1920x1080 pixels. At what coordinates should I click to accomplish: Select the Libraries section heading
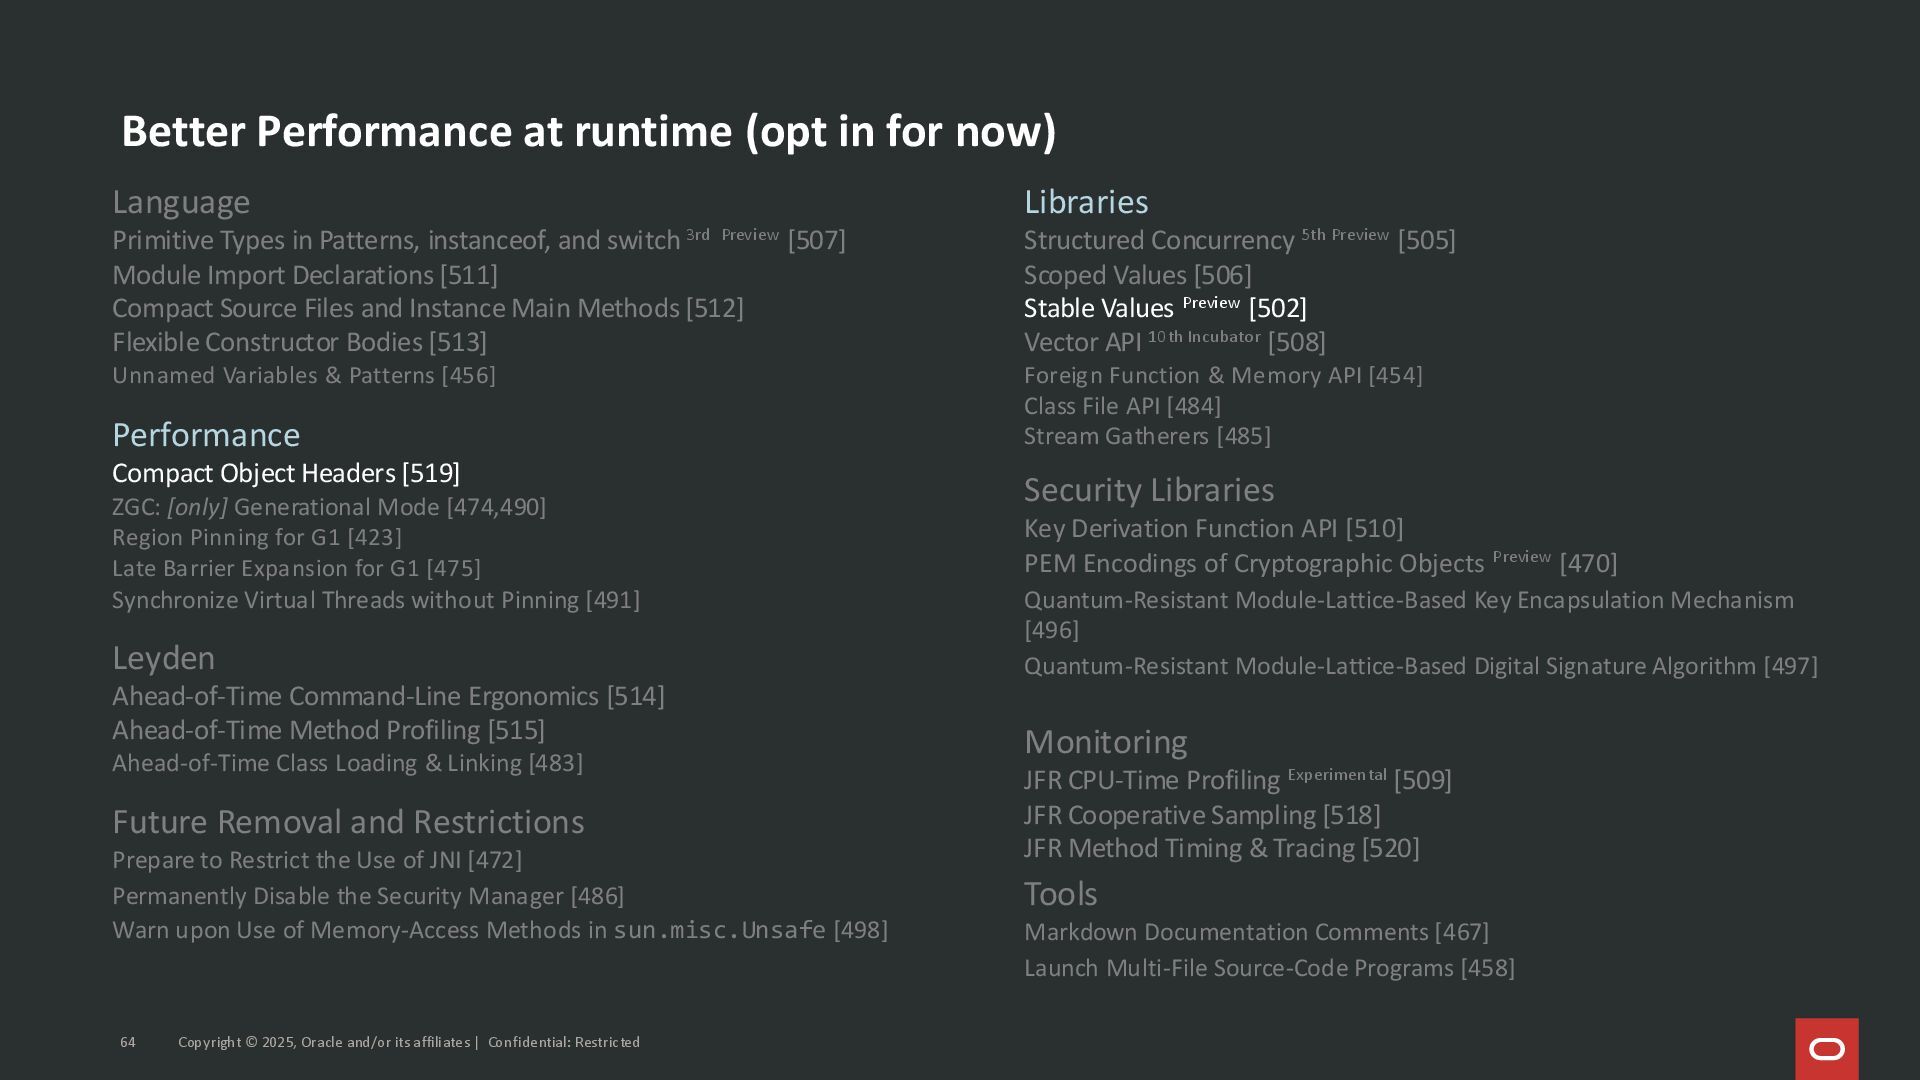tap(1085, 202)
